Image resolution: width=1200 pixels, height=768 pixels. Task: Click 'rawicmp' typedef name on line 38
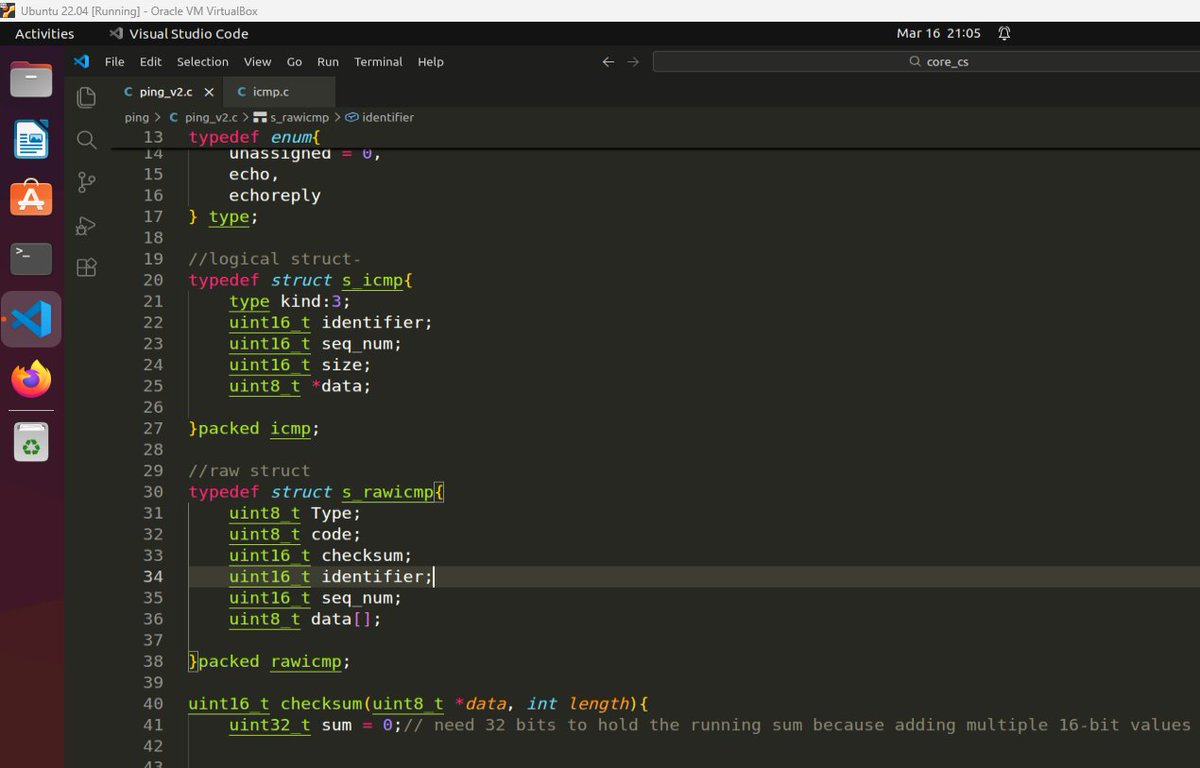click(306, 661)
